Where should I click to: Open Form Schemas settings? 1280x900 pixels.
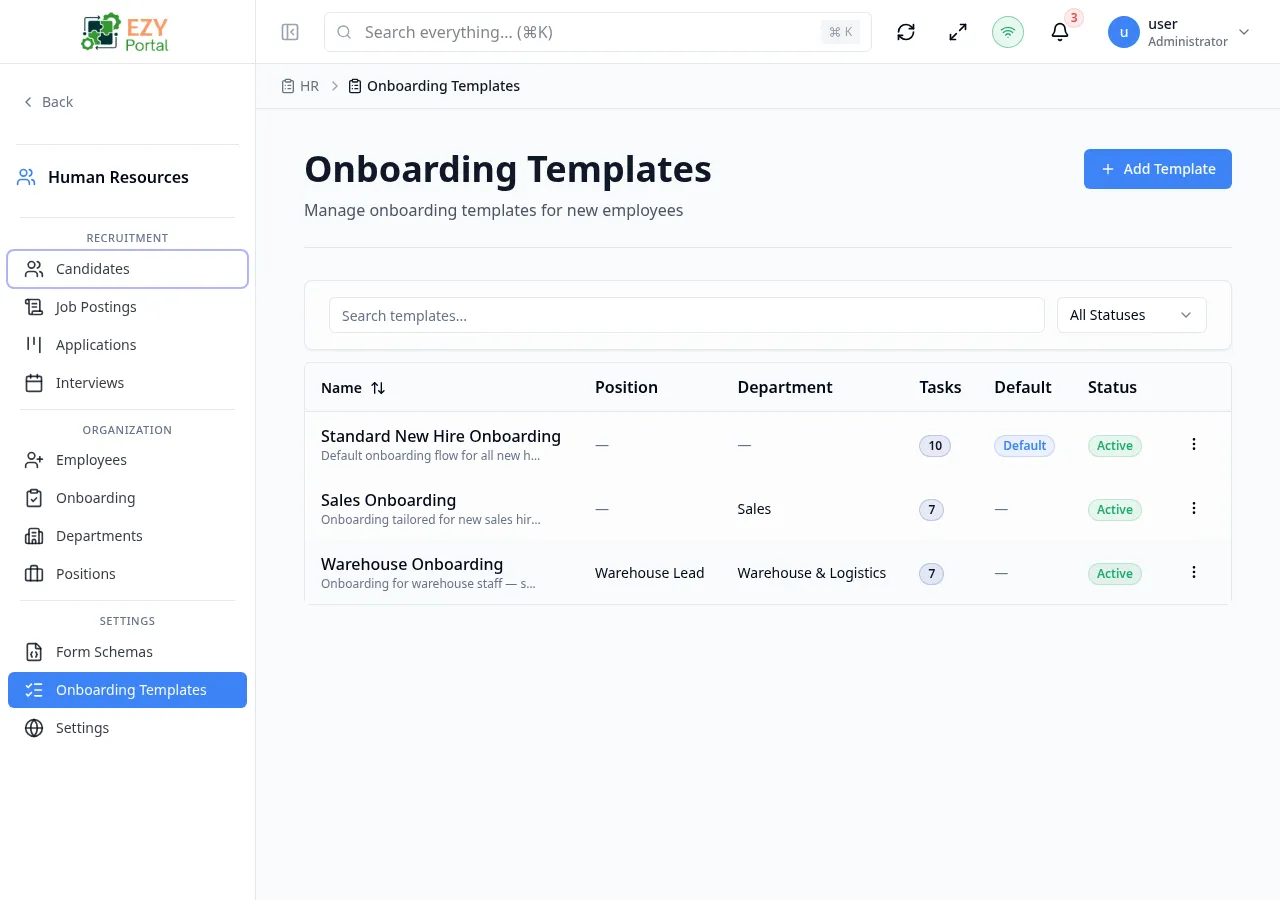tap(127, 652)
